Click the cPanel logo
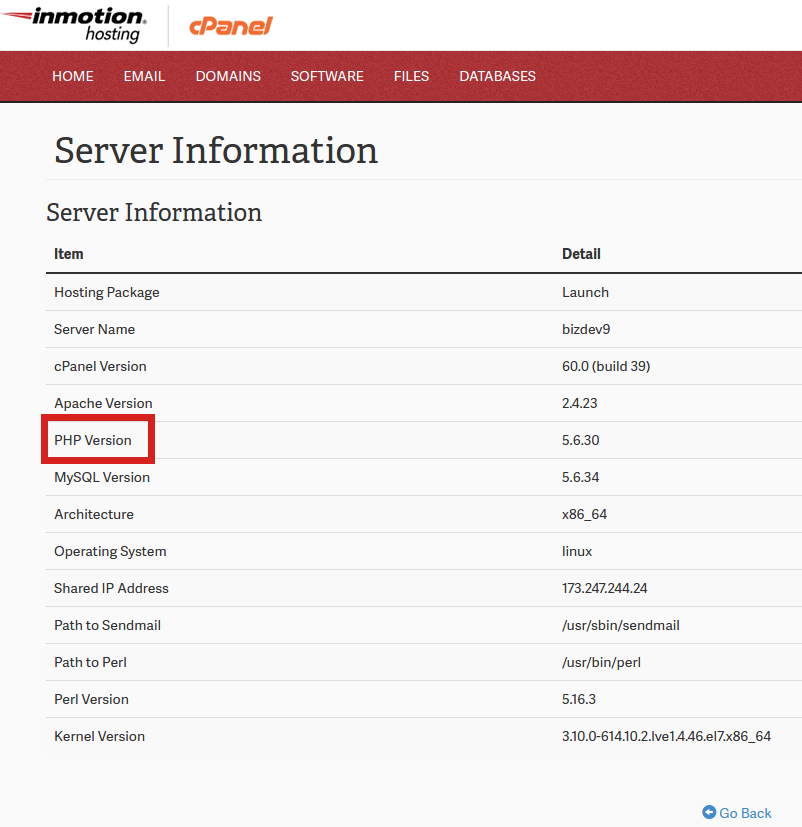This screenshot has width=802, height=827. point(230,26)
